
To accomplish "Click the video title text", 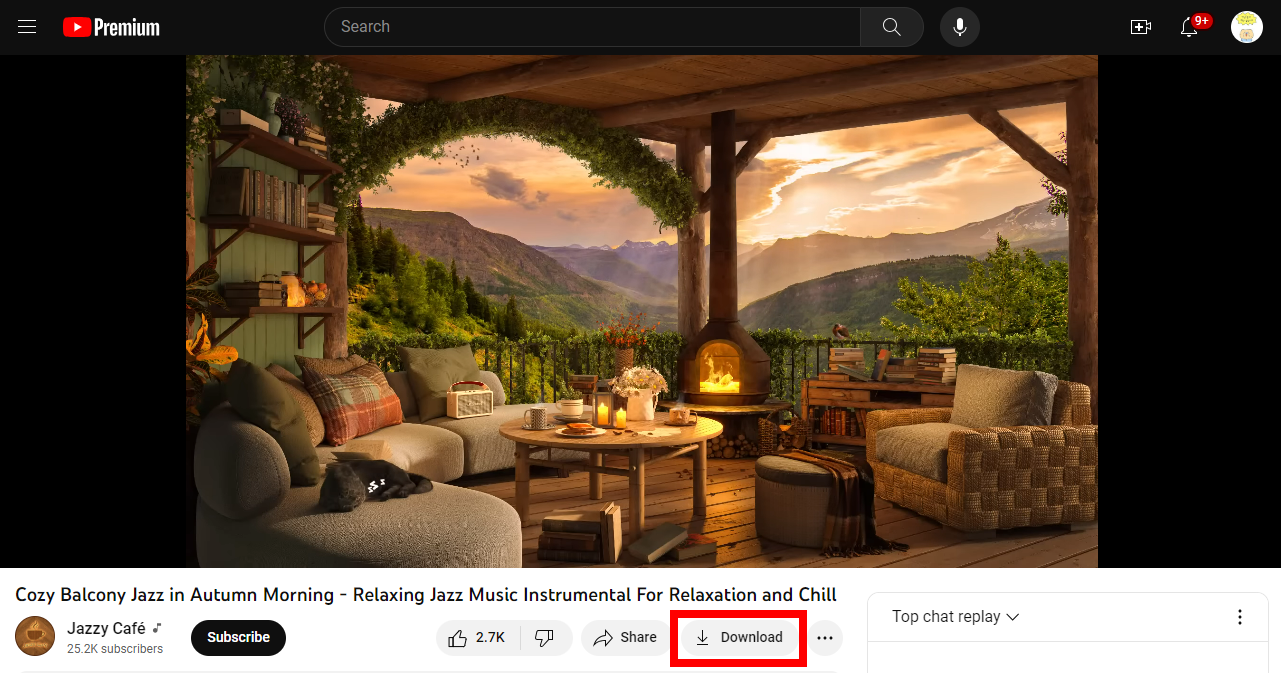I will (x=426, y=595).
